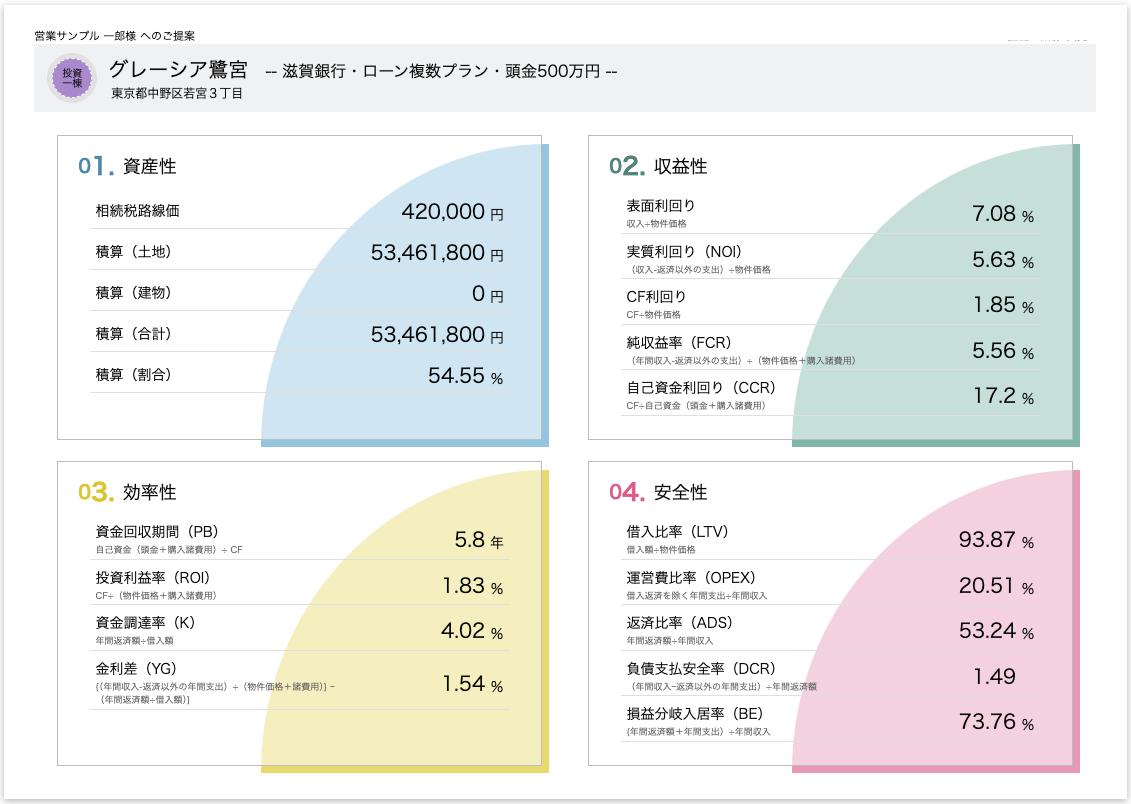
Task: Click the value 1.54 %
Action: (x=472, y=684)
